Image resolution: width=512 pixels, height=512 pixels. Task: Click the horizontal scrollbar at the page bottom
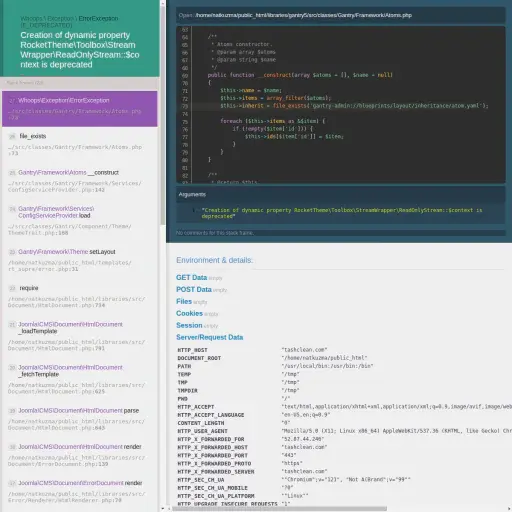point(279,509)
